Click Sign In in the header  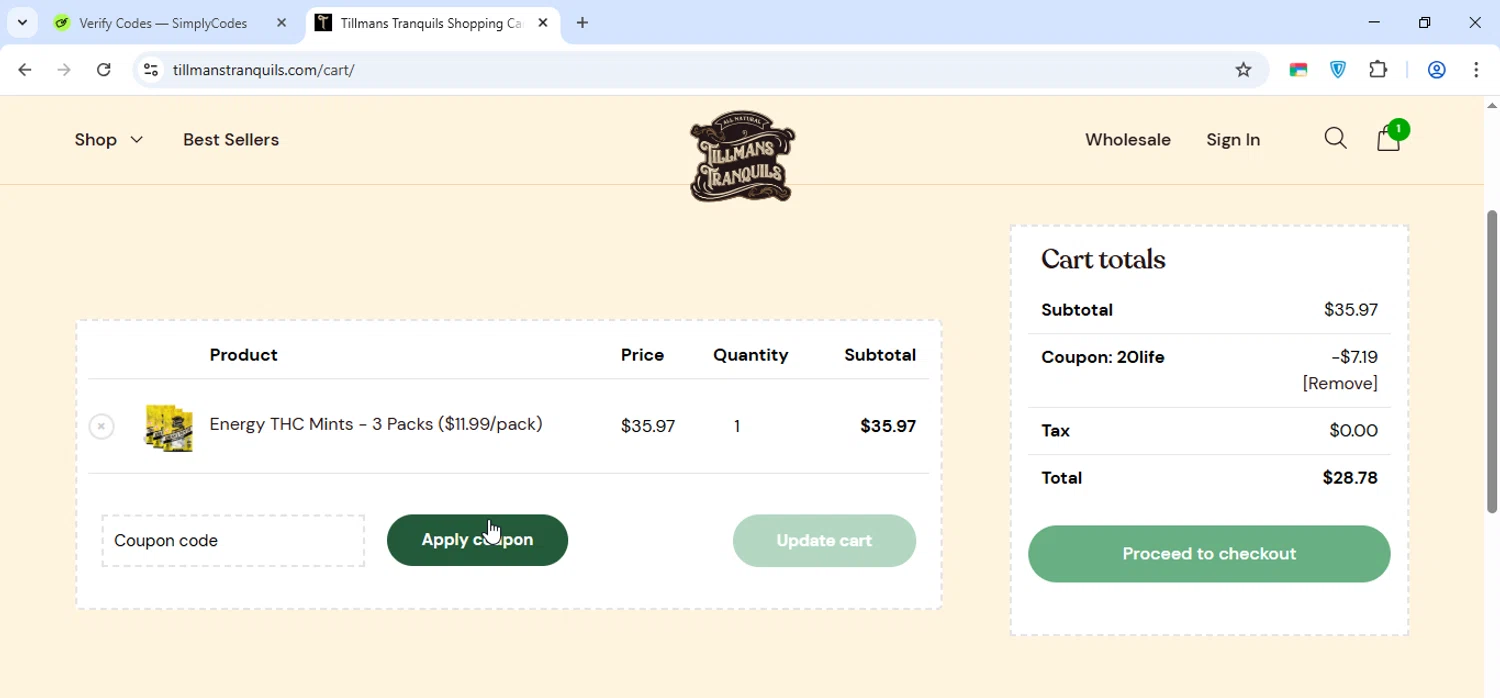point(1233,140)
